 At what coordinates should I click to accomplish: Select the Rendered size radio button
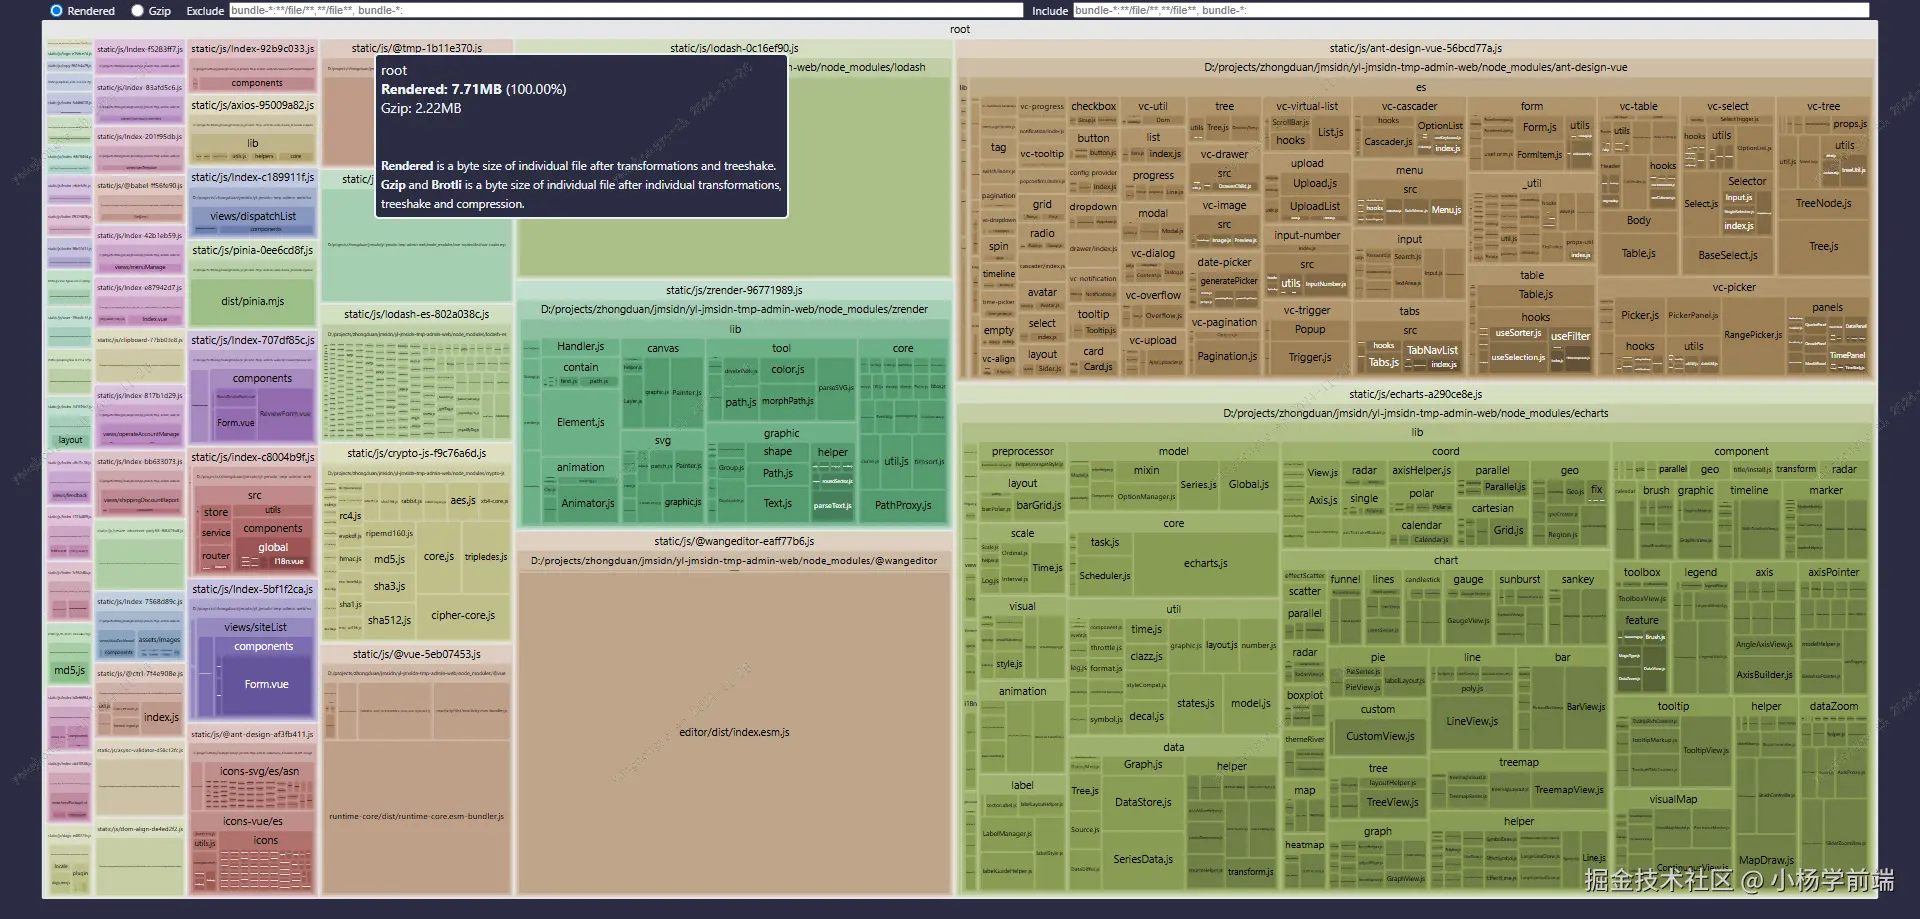pyautogui.click(x=56, y=11)
